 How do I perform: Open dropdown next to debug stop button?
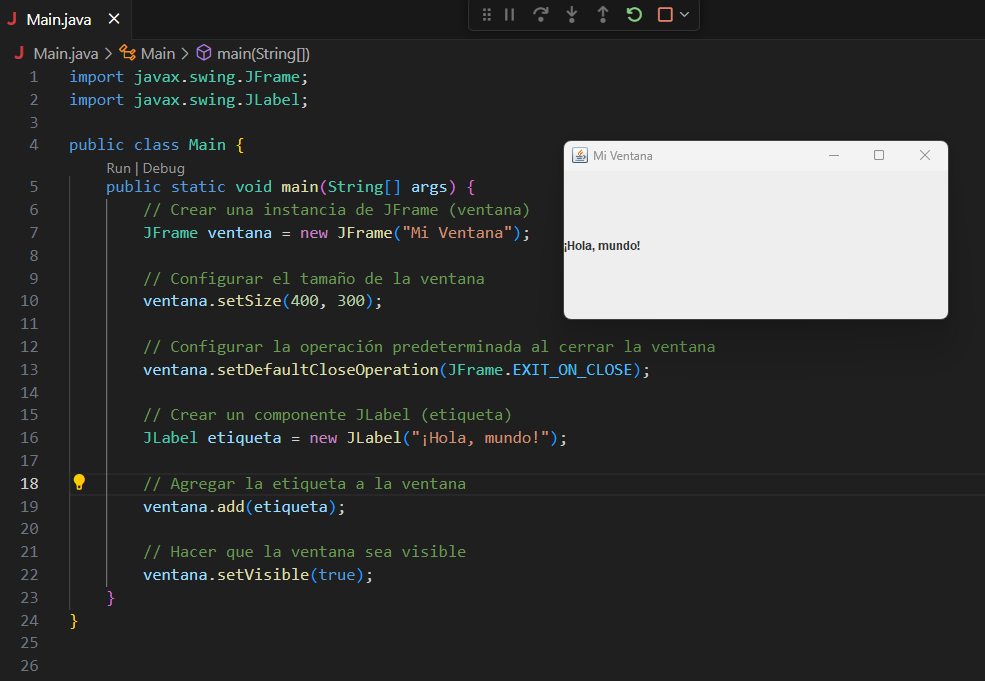(x=685, y=14)
